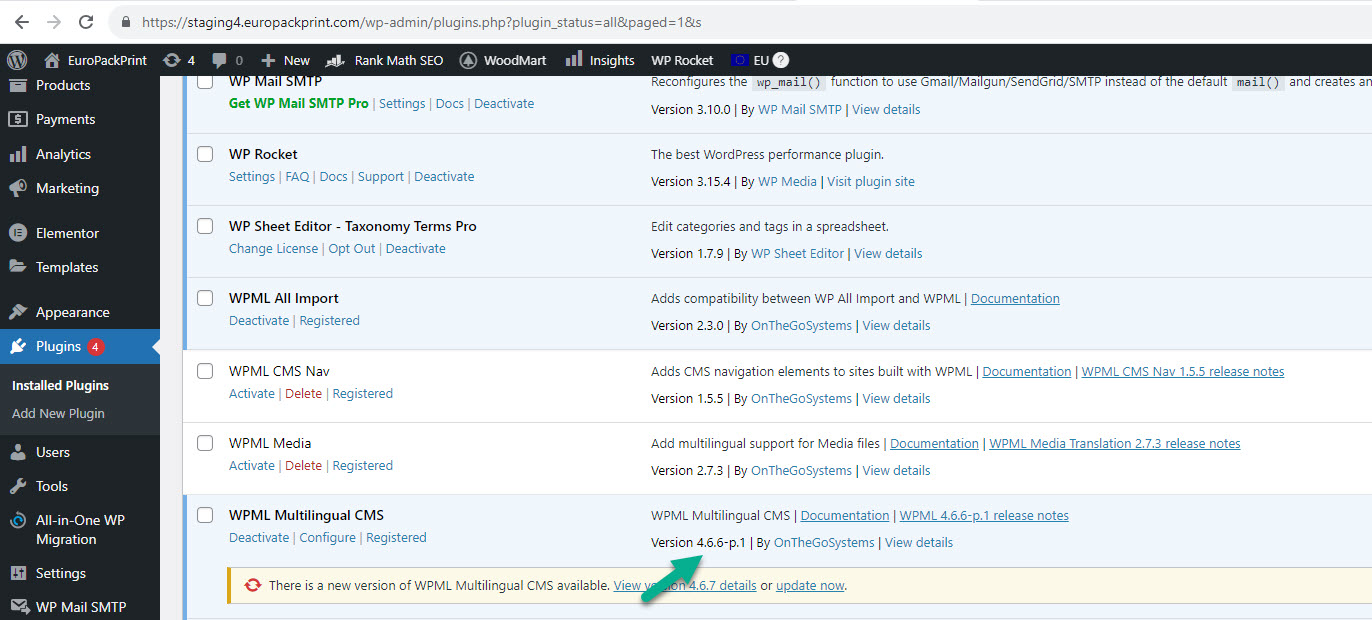Open WP Mail SMTP sidebar item
Image resolution: width=1372 pixels, height=620 pixels.
[80, 606]
